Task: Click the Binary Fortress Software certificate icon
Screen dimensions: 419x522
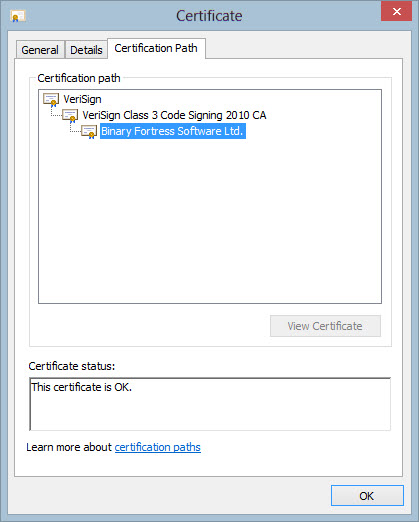Action: tap(89, 131)
